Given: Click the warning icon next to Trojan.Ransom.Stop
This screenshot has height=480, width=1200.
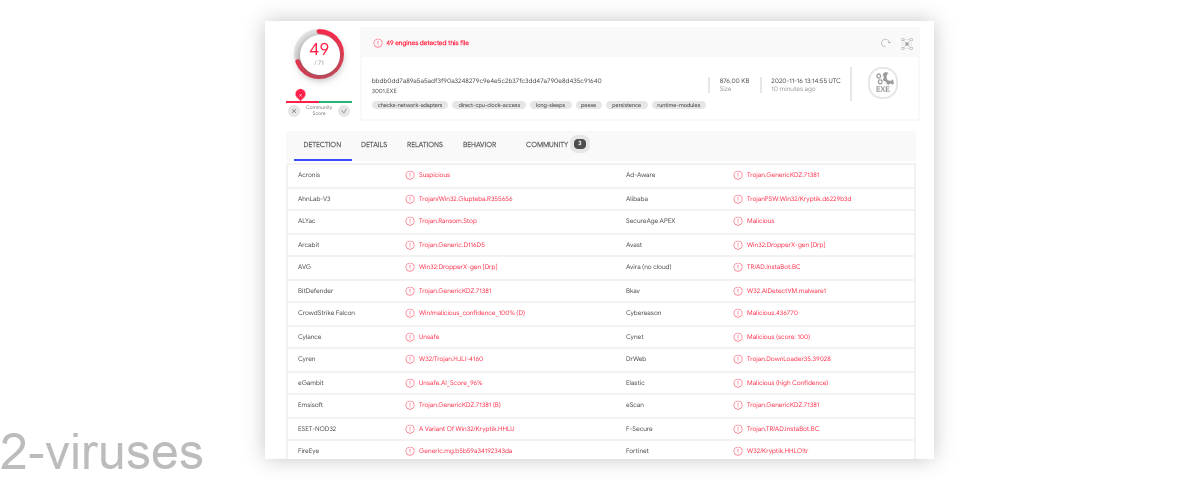Looking at the screenshot, I should click(x=410, y=221).
